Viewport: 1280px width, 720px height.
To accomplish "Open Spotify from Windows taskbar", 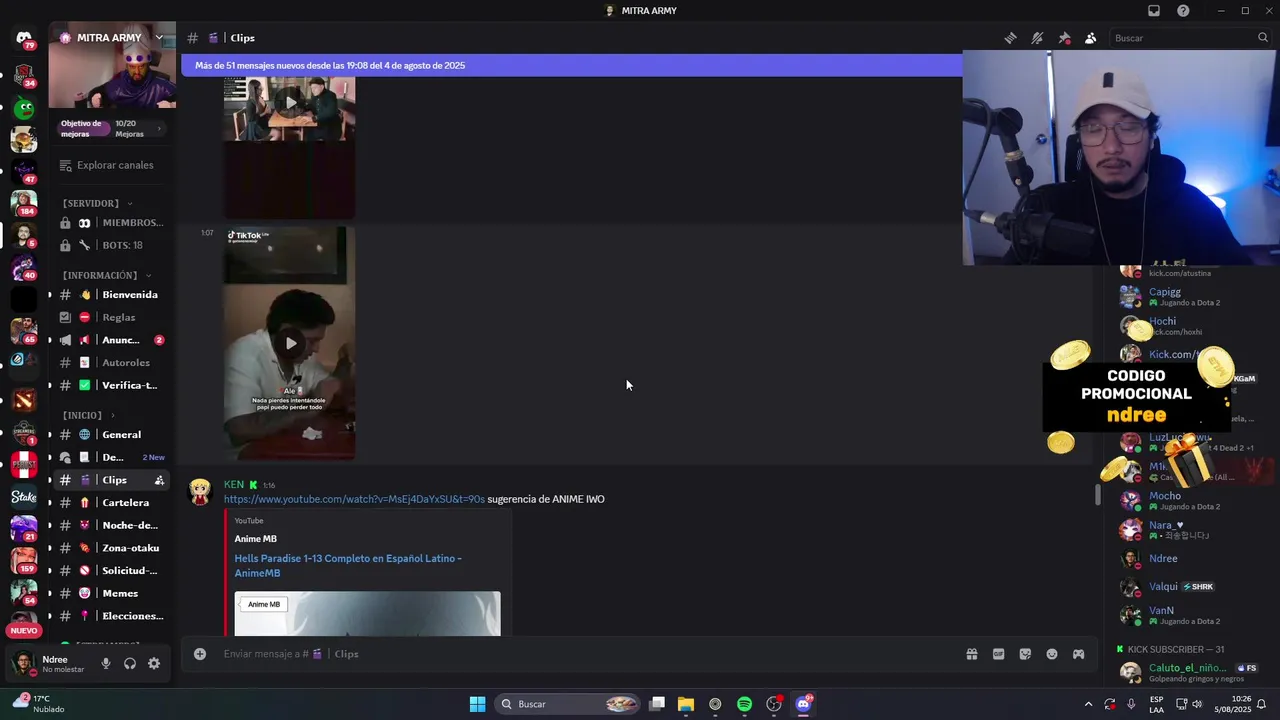I will tap(744, 704).
